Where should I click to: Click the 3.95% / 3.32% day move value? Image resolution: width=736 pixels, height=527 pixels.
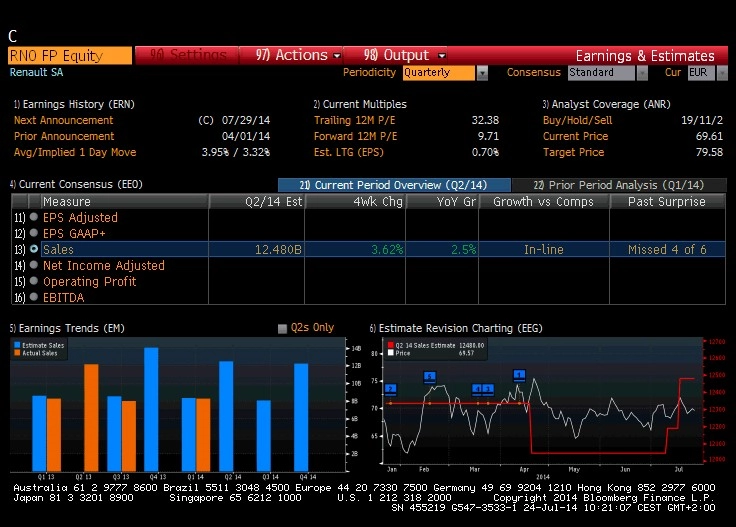point(236,152)
